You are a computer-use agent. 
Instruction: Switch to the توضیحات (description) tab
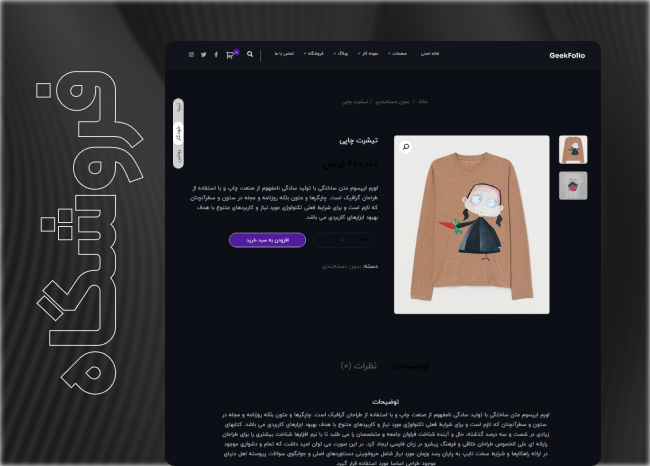[x=410, y=366]
